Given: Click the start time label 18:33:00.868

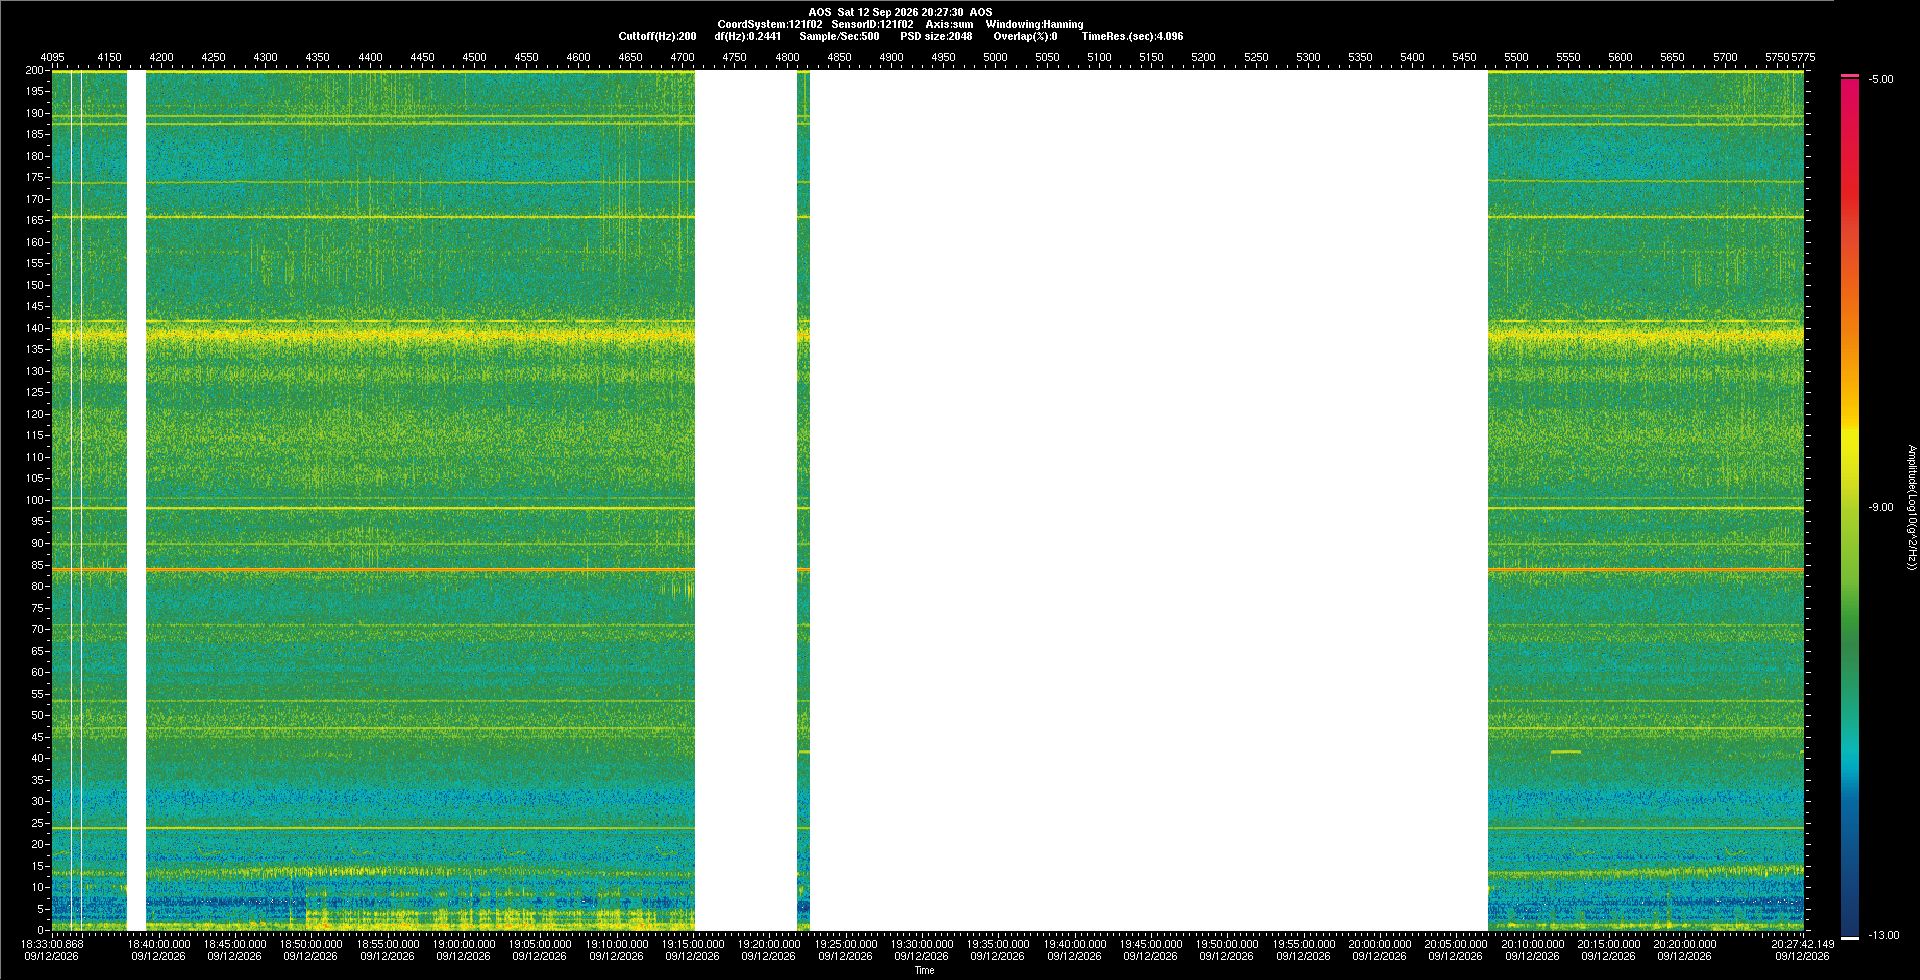Looking at the screenshot, I should [x=52, y=944].
